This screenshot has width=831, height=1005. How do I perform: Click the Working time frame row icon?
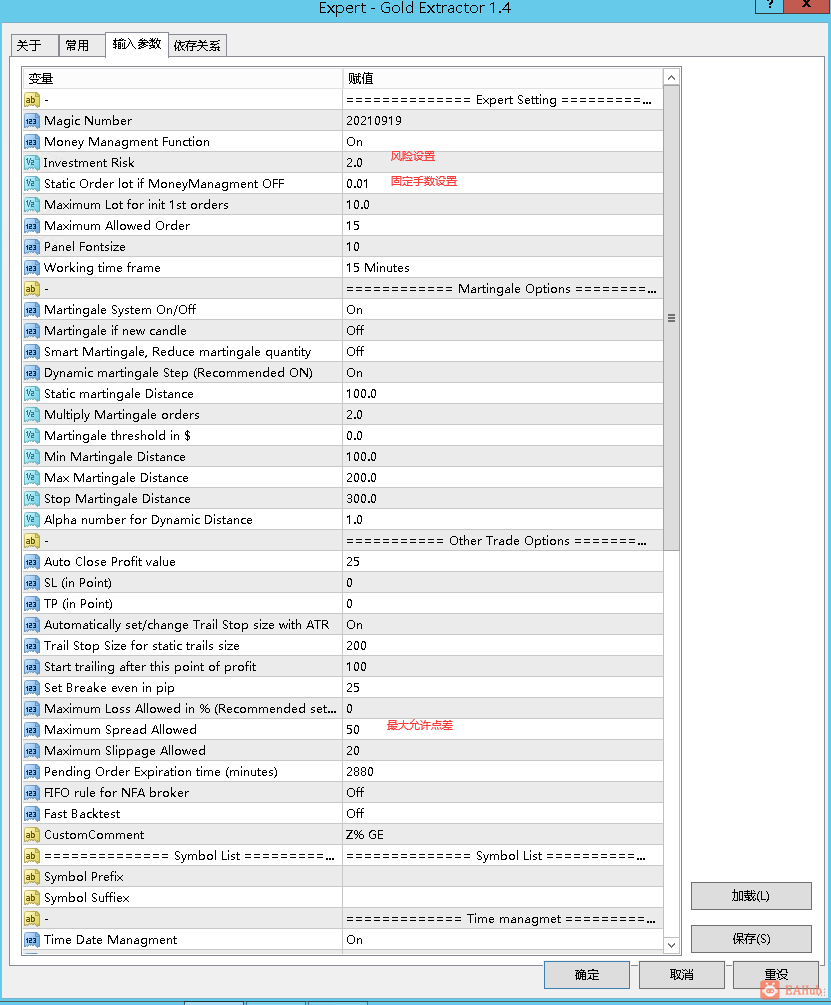tap(31, 268)
